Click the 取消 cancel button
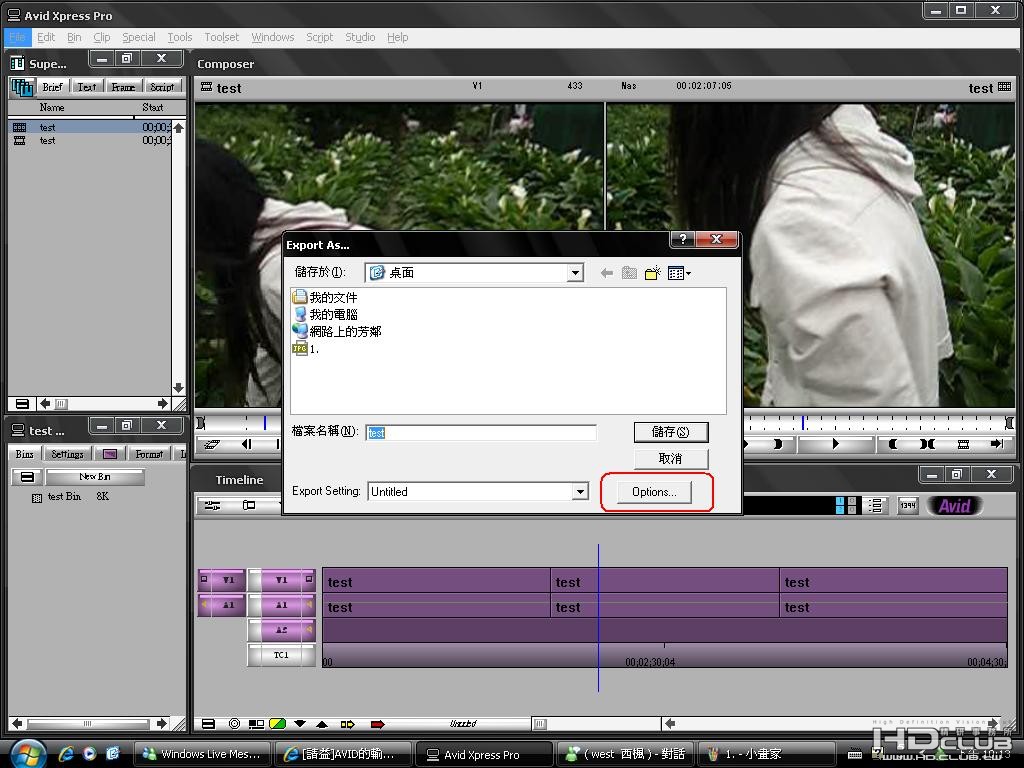The image size is (1024, 768). [671, 458]
